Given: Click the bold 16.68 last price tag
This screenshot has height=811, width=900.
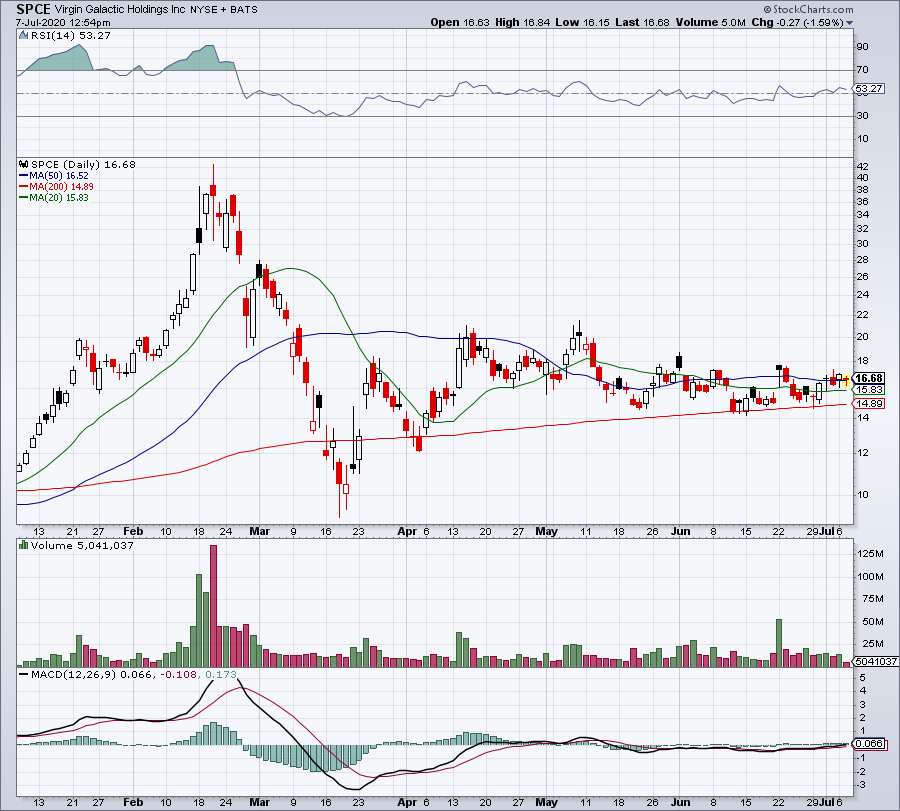Looking at the screenshot, I should tap(868, 378).
